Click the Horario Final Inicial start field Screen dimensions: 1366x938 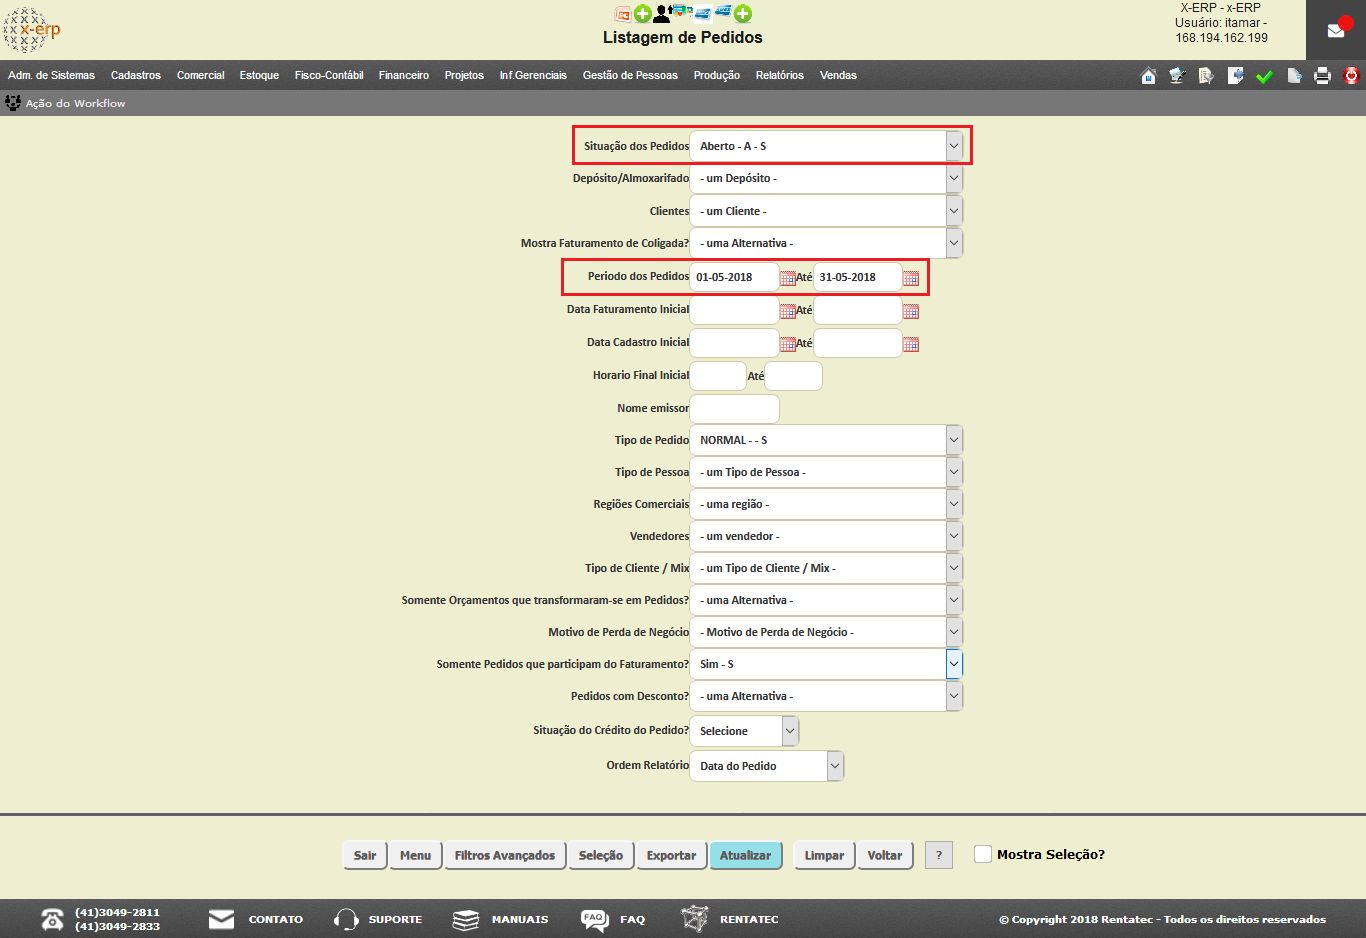718,376
